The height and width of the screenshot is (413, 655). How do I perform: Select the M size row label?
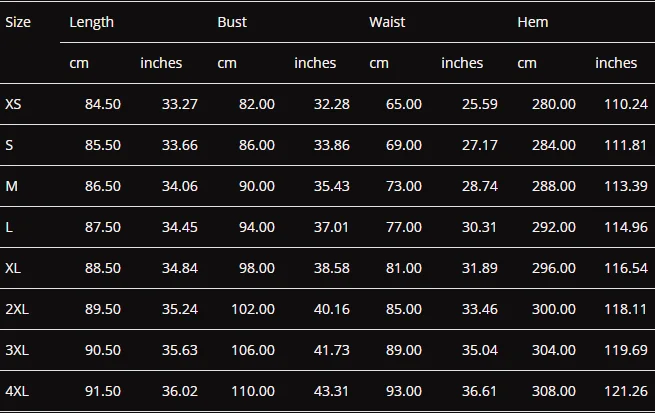12,186
